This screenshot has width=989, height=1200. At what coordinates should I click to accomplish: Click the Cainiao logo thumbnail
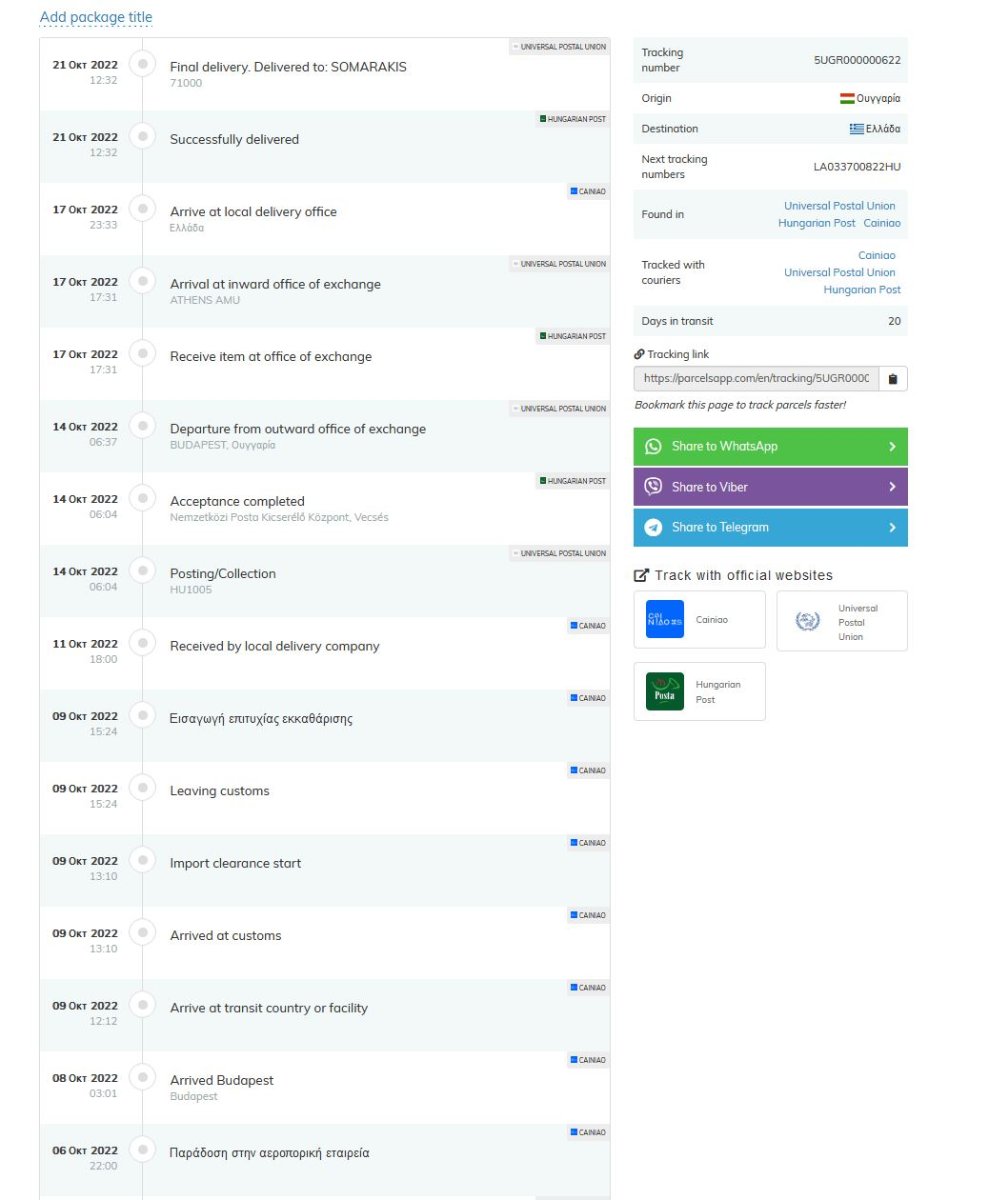click(665, 619)
